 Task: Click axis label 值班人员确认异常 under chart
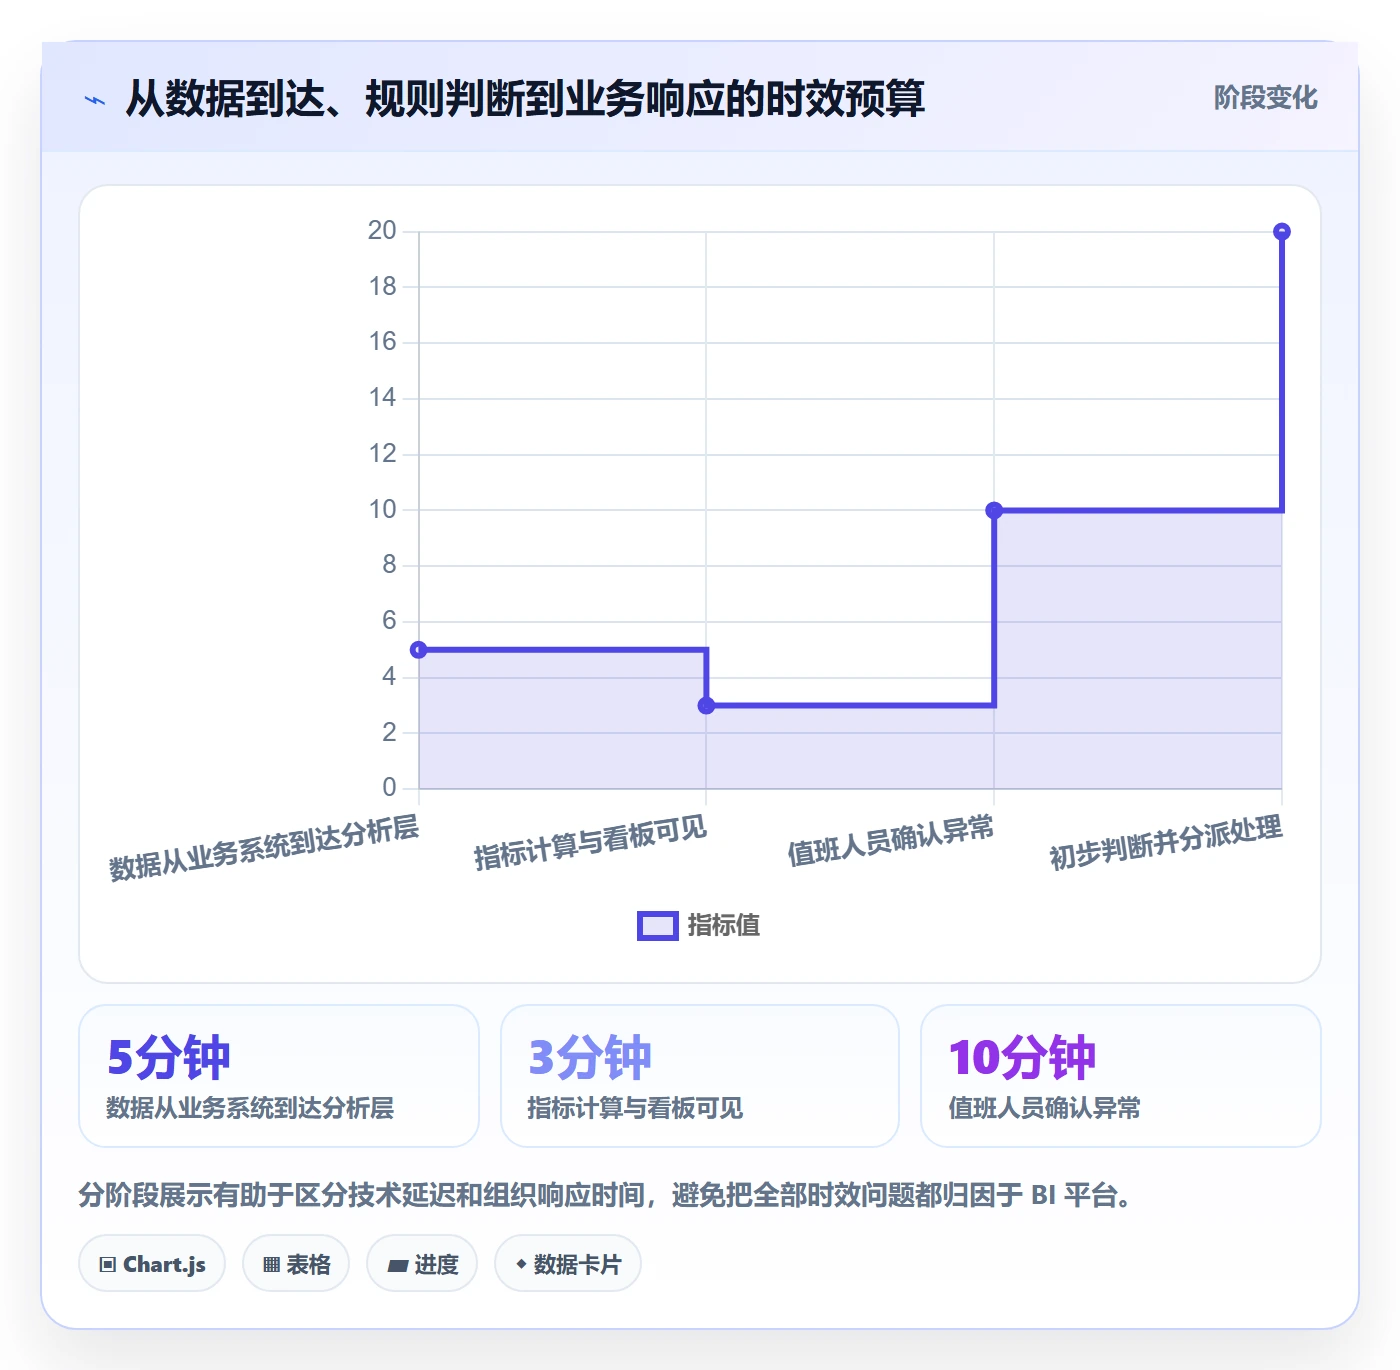(x=891, y=841)
